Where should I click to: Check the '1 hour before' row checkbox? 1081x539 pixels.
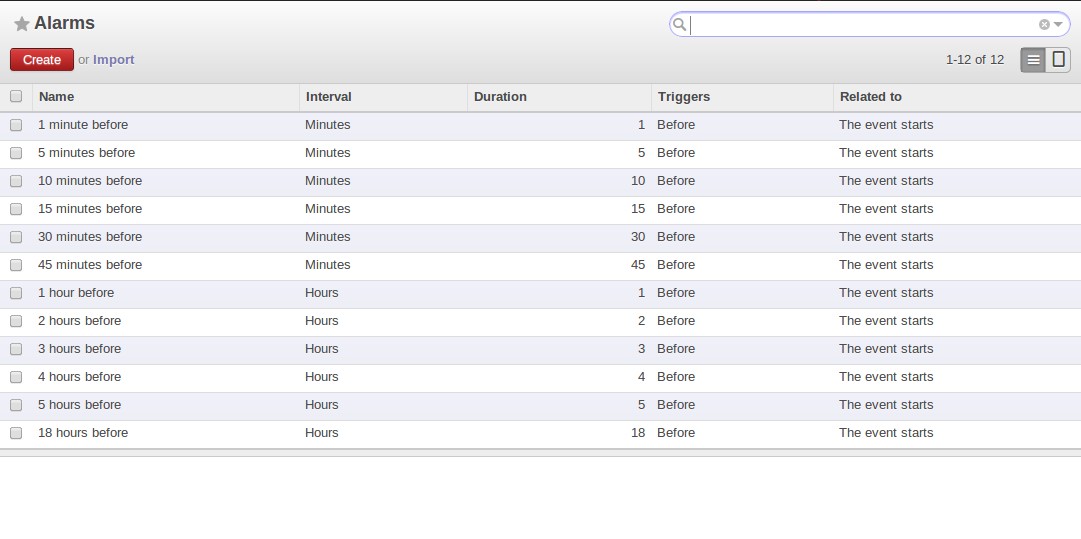click(x=16, y=293)
